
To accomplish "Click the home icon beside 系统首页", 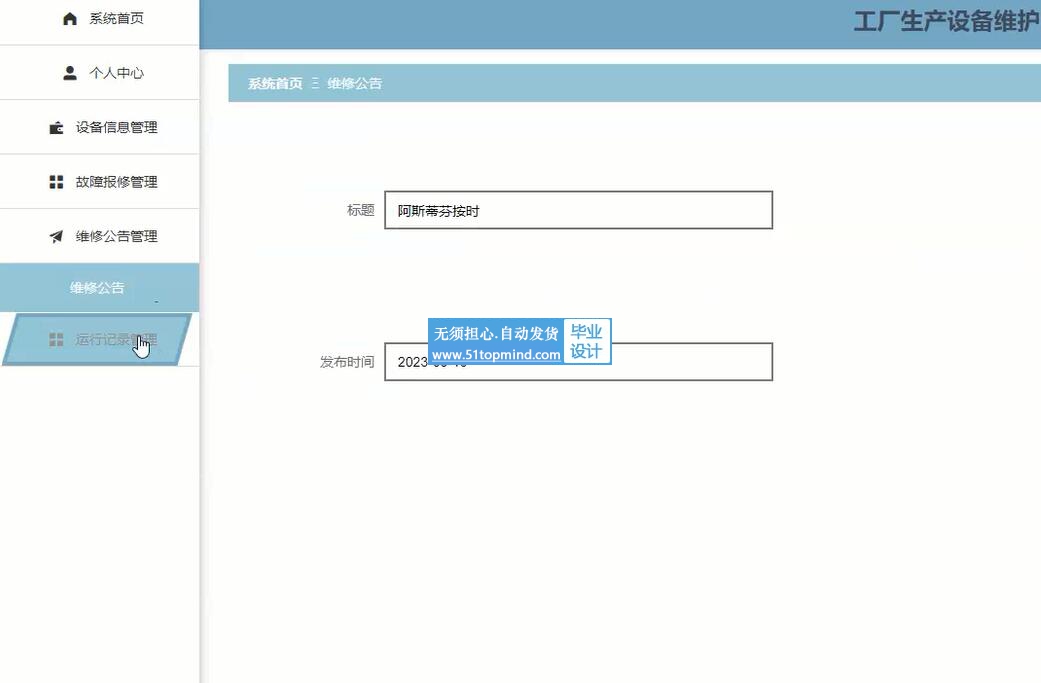I will pos(70,19).
